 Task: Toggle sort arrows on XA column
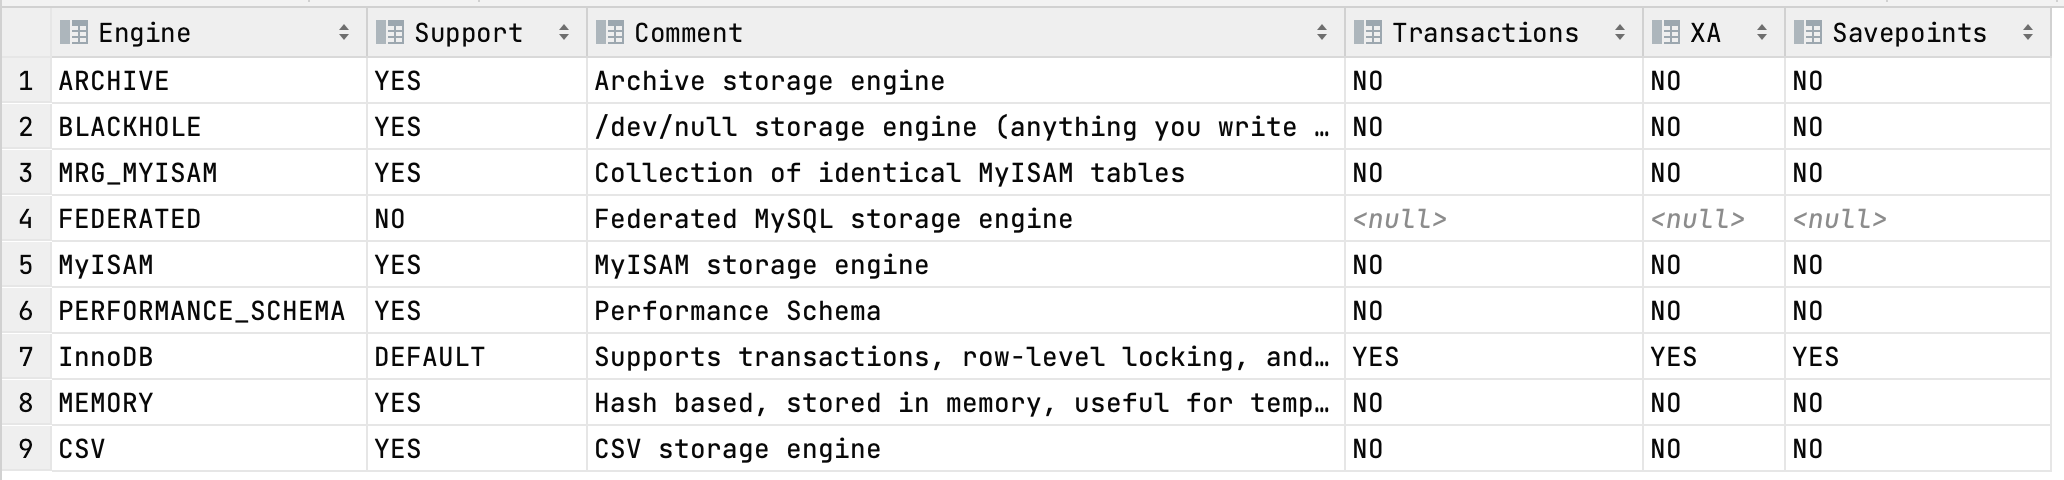point(1762,33)
